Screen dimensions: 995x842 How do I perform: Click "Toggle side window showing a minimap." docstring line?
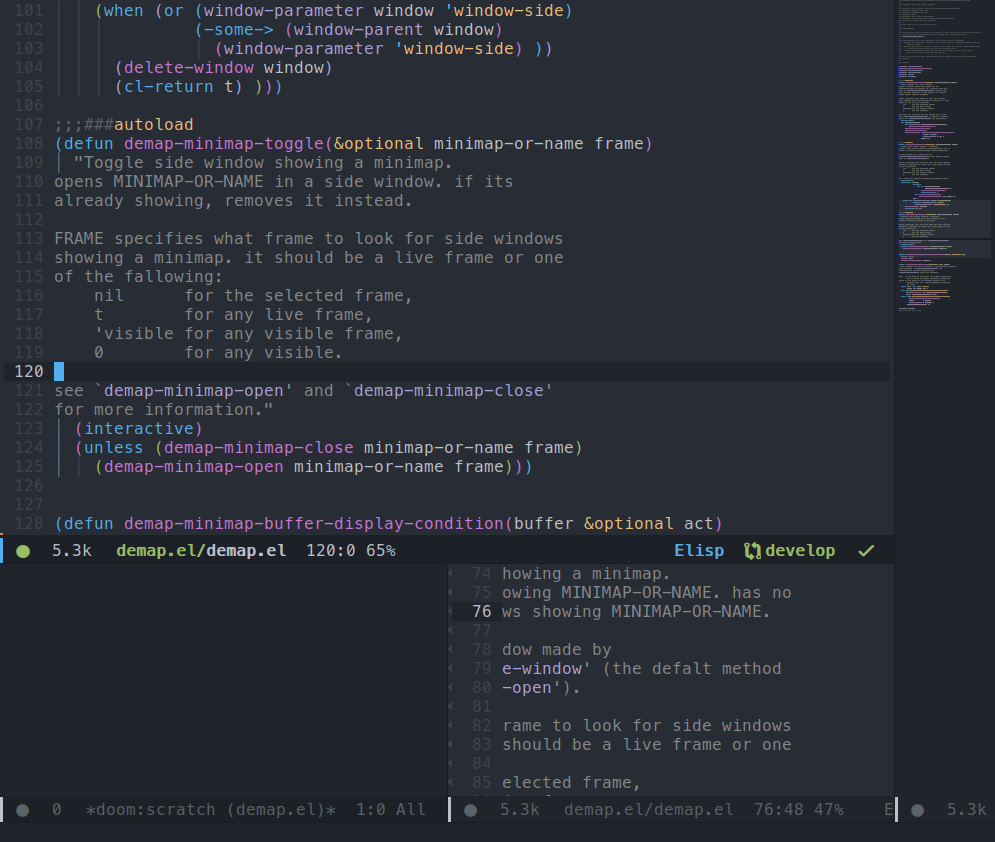pos(263,163)
